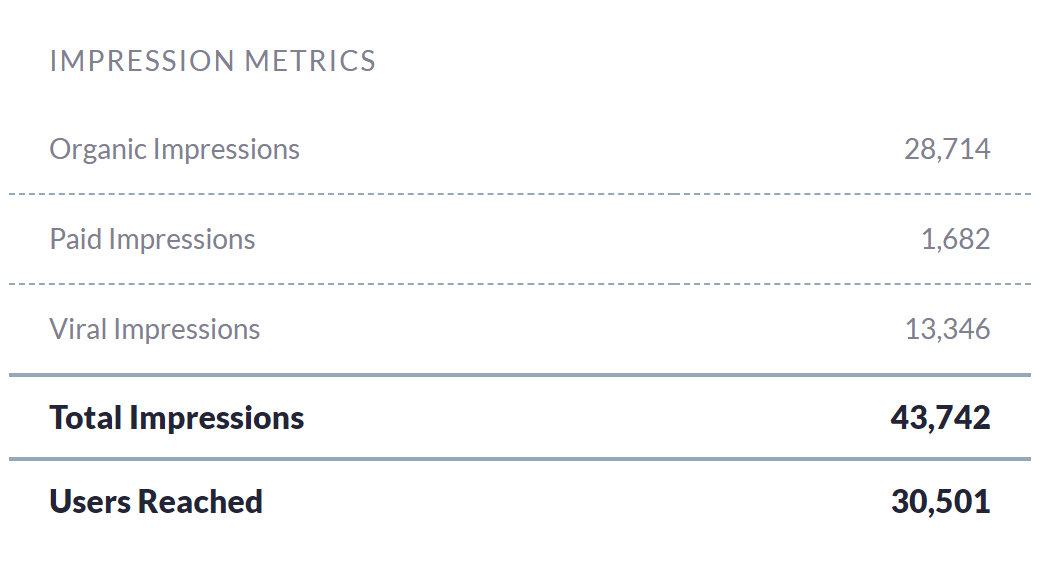
Task: Select the Viral Impressions label
Action: tap(154, 330)
